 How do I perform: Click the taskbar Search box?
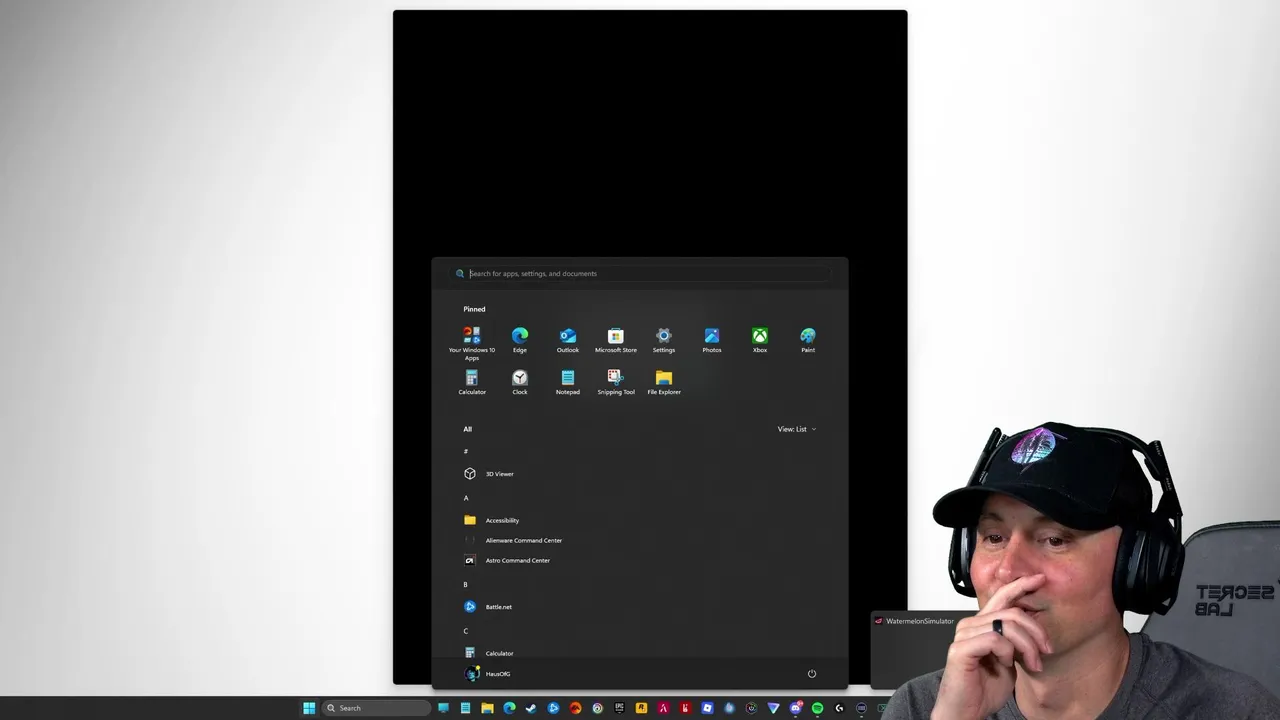point(377,708)
